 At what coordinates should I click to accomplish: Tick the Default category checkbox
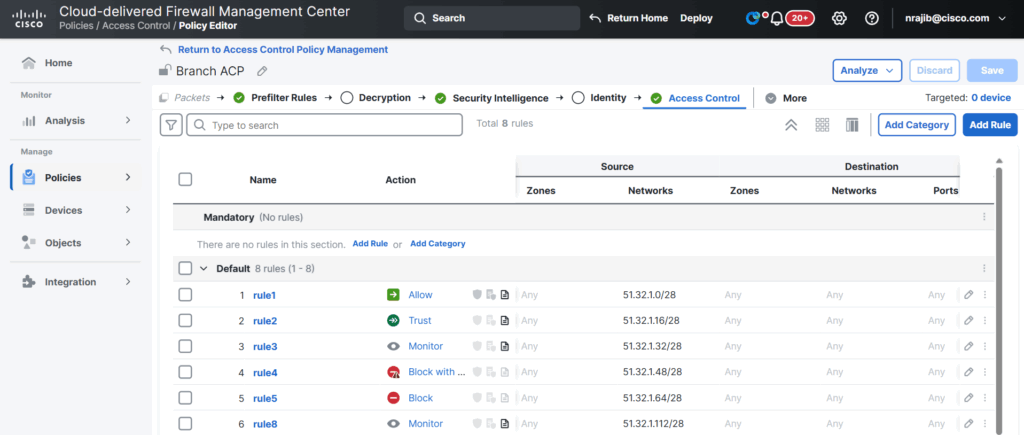pos(185,268)
